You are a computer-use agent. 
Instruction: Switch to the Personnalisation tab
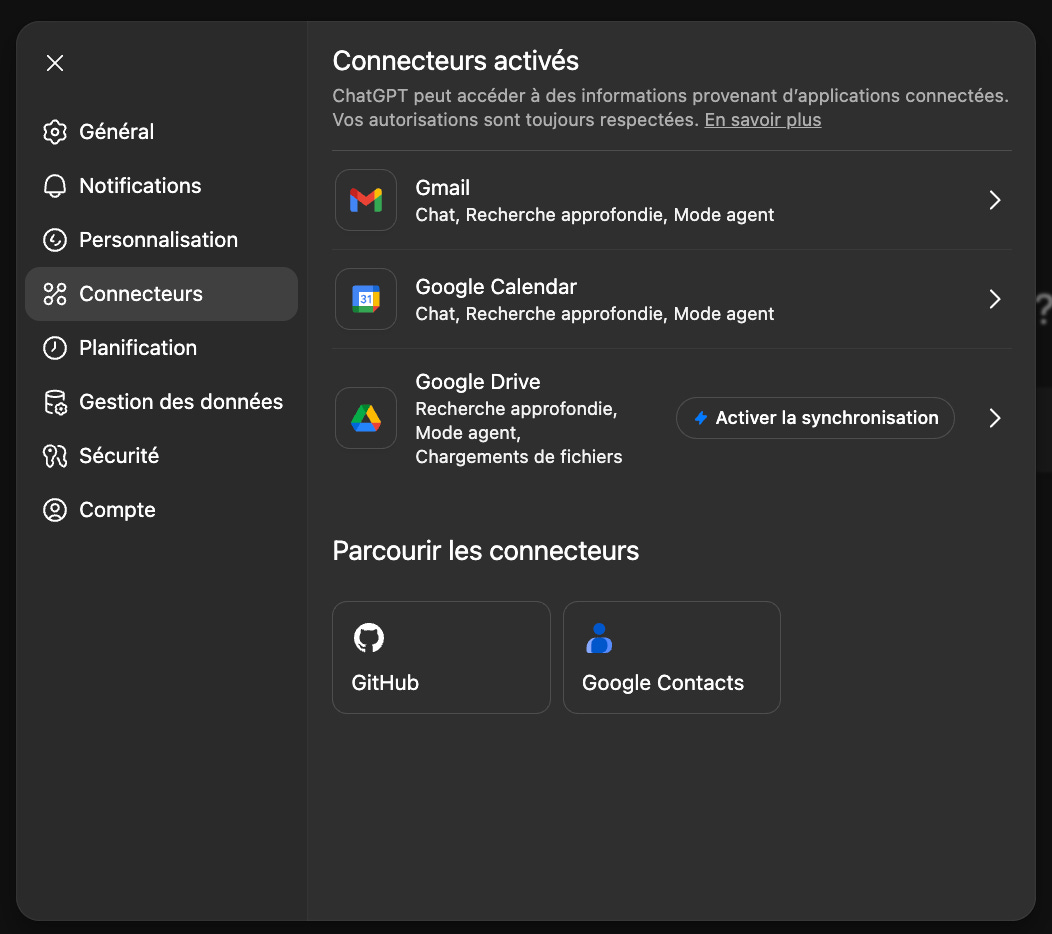click(161, 240)
